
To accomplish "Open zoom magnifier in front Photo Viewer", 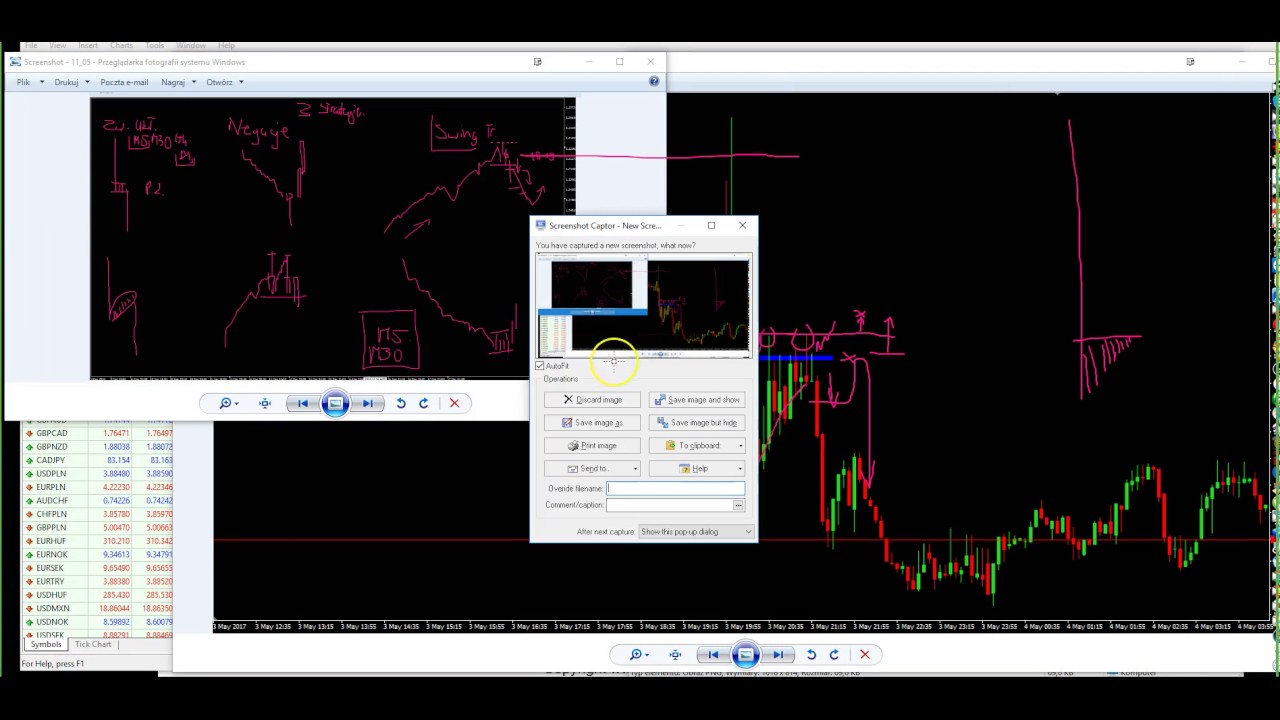I will point(229,403).
